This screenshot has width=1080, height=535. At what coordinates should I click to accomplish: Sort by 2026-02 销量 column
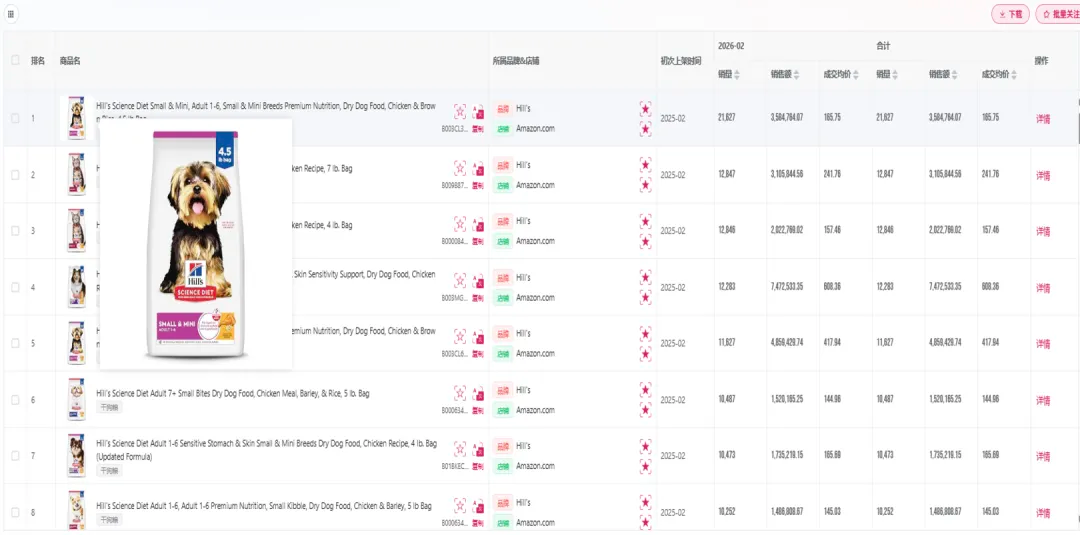[x=737, y=75]
